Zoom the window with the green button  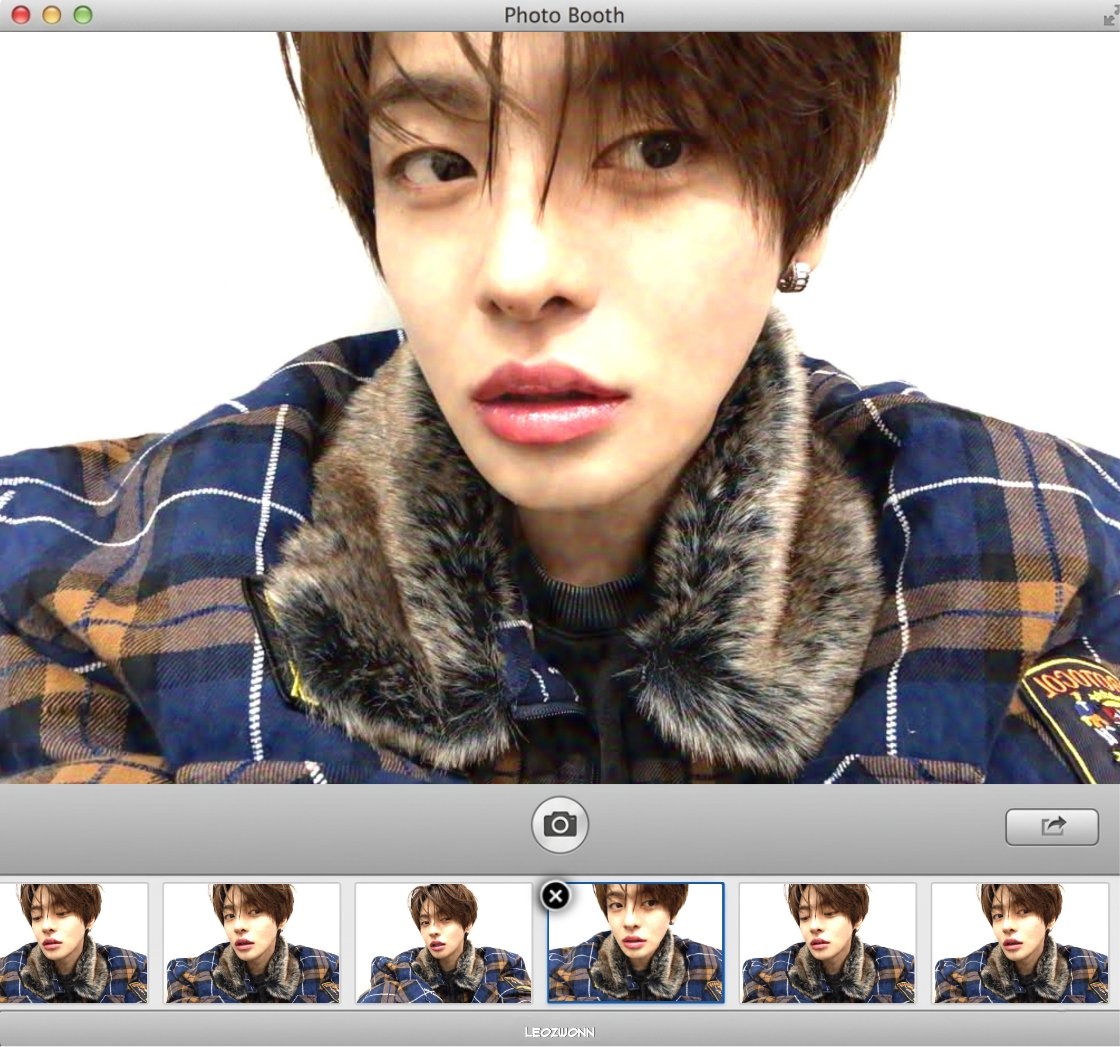click(x=83, y=15)
